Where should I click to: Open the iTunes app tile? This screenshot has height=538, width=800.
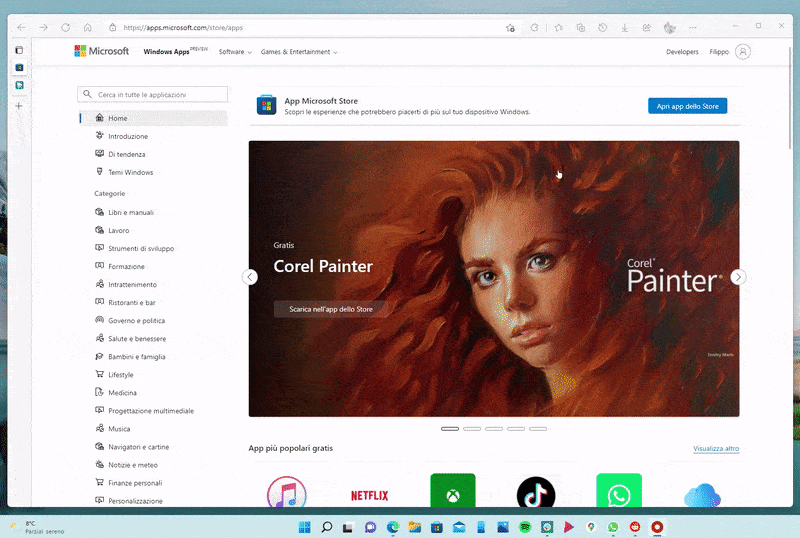tap(287, 492)
